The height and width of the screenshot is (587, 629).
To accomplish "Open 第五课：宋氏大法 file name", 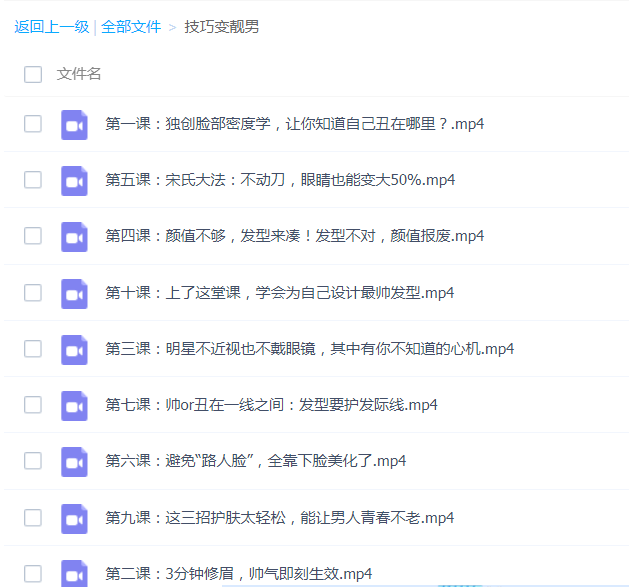I will click(x=280, y=180).
